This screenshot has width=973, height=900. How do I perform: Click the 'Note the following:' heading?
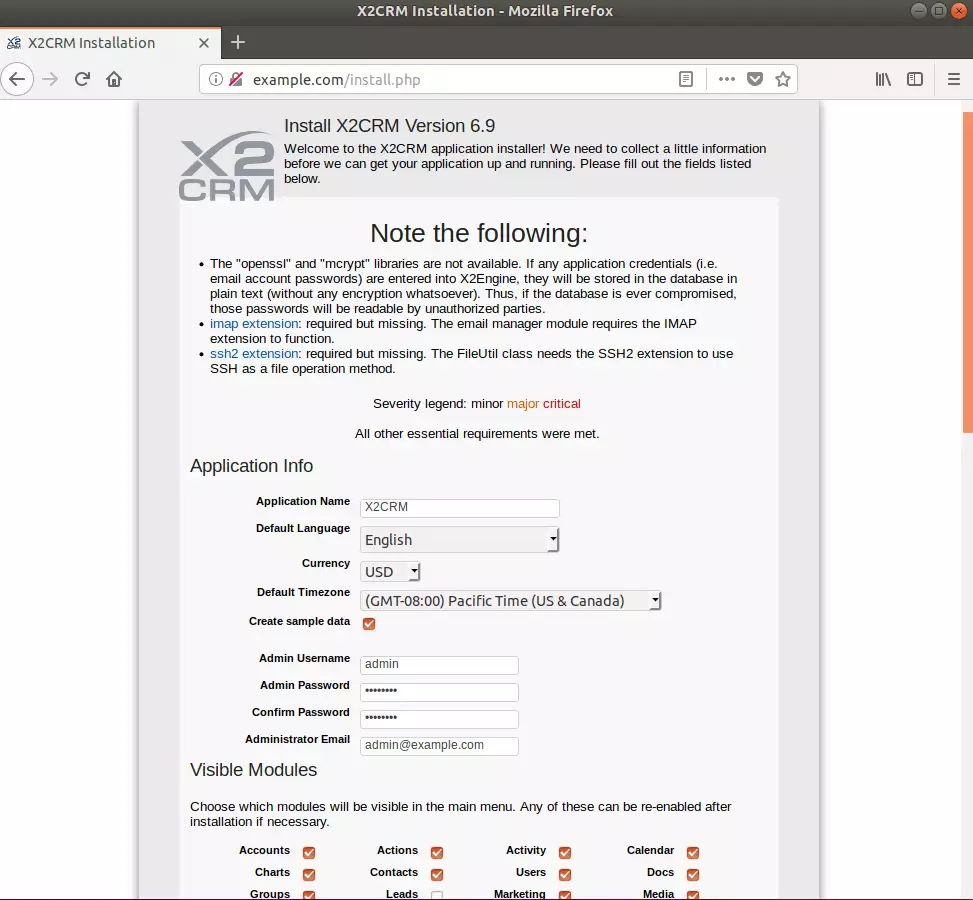point(478,233)
